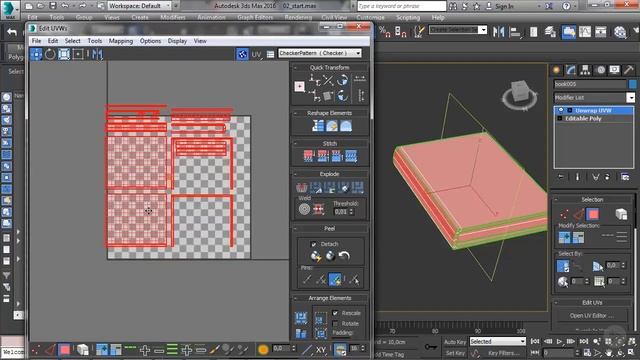Open the Mapping menu in Edit UVWs window
Screen dimensions: 640x360
[x=121, y=41]
